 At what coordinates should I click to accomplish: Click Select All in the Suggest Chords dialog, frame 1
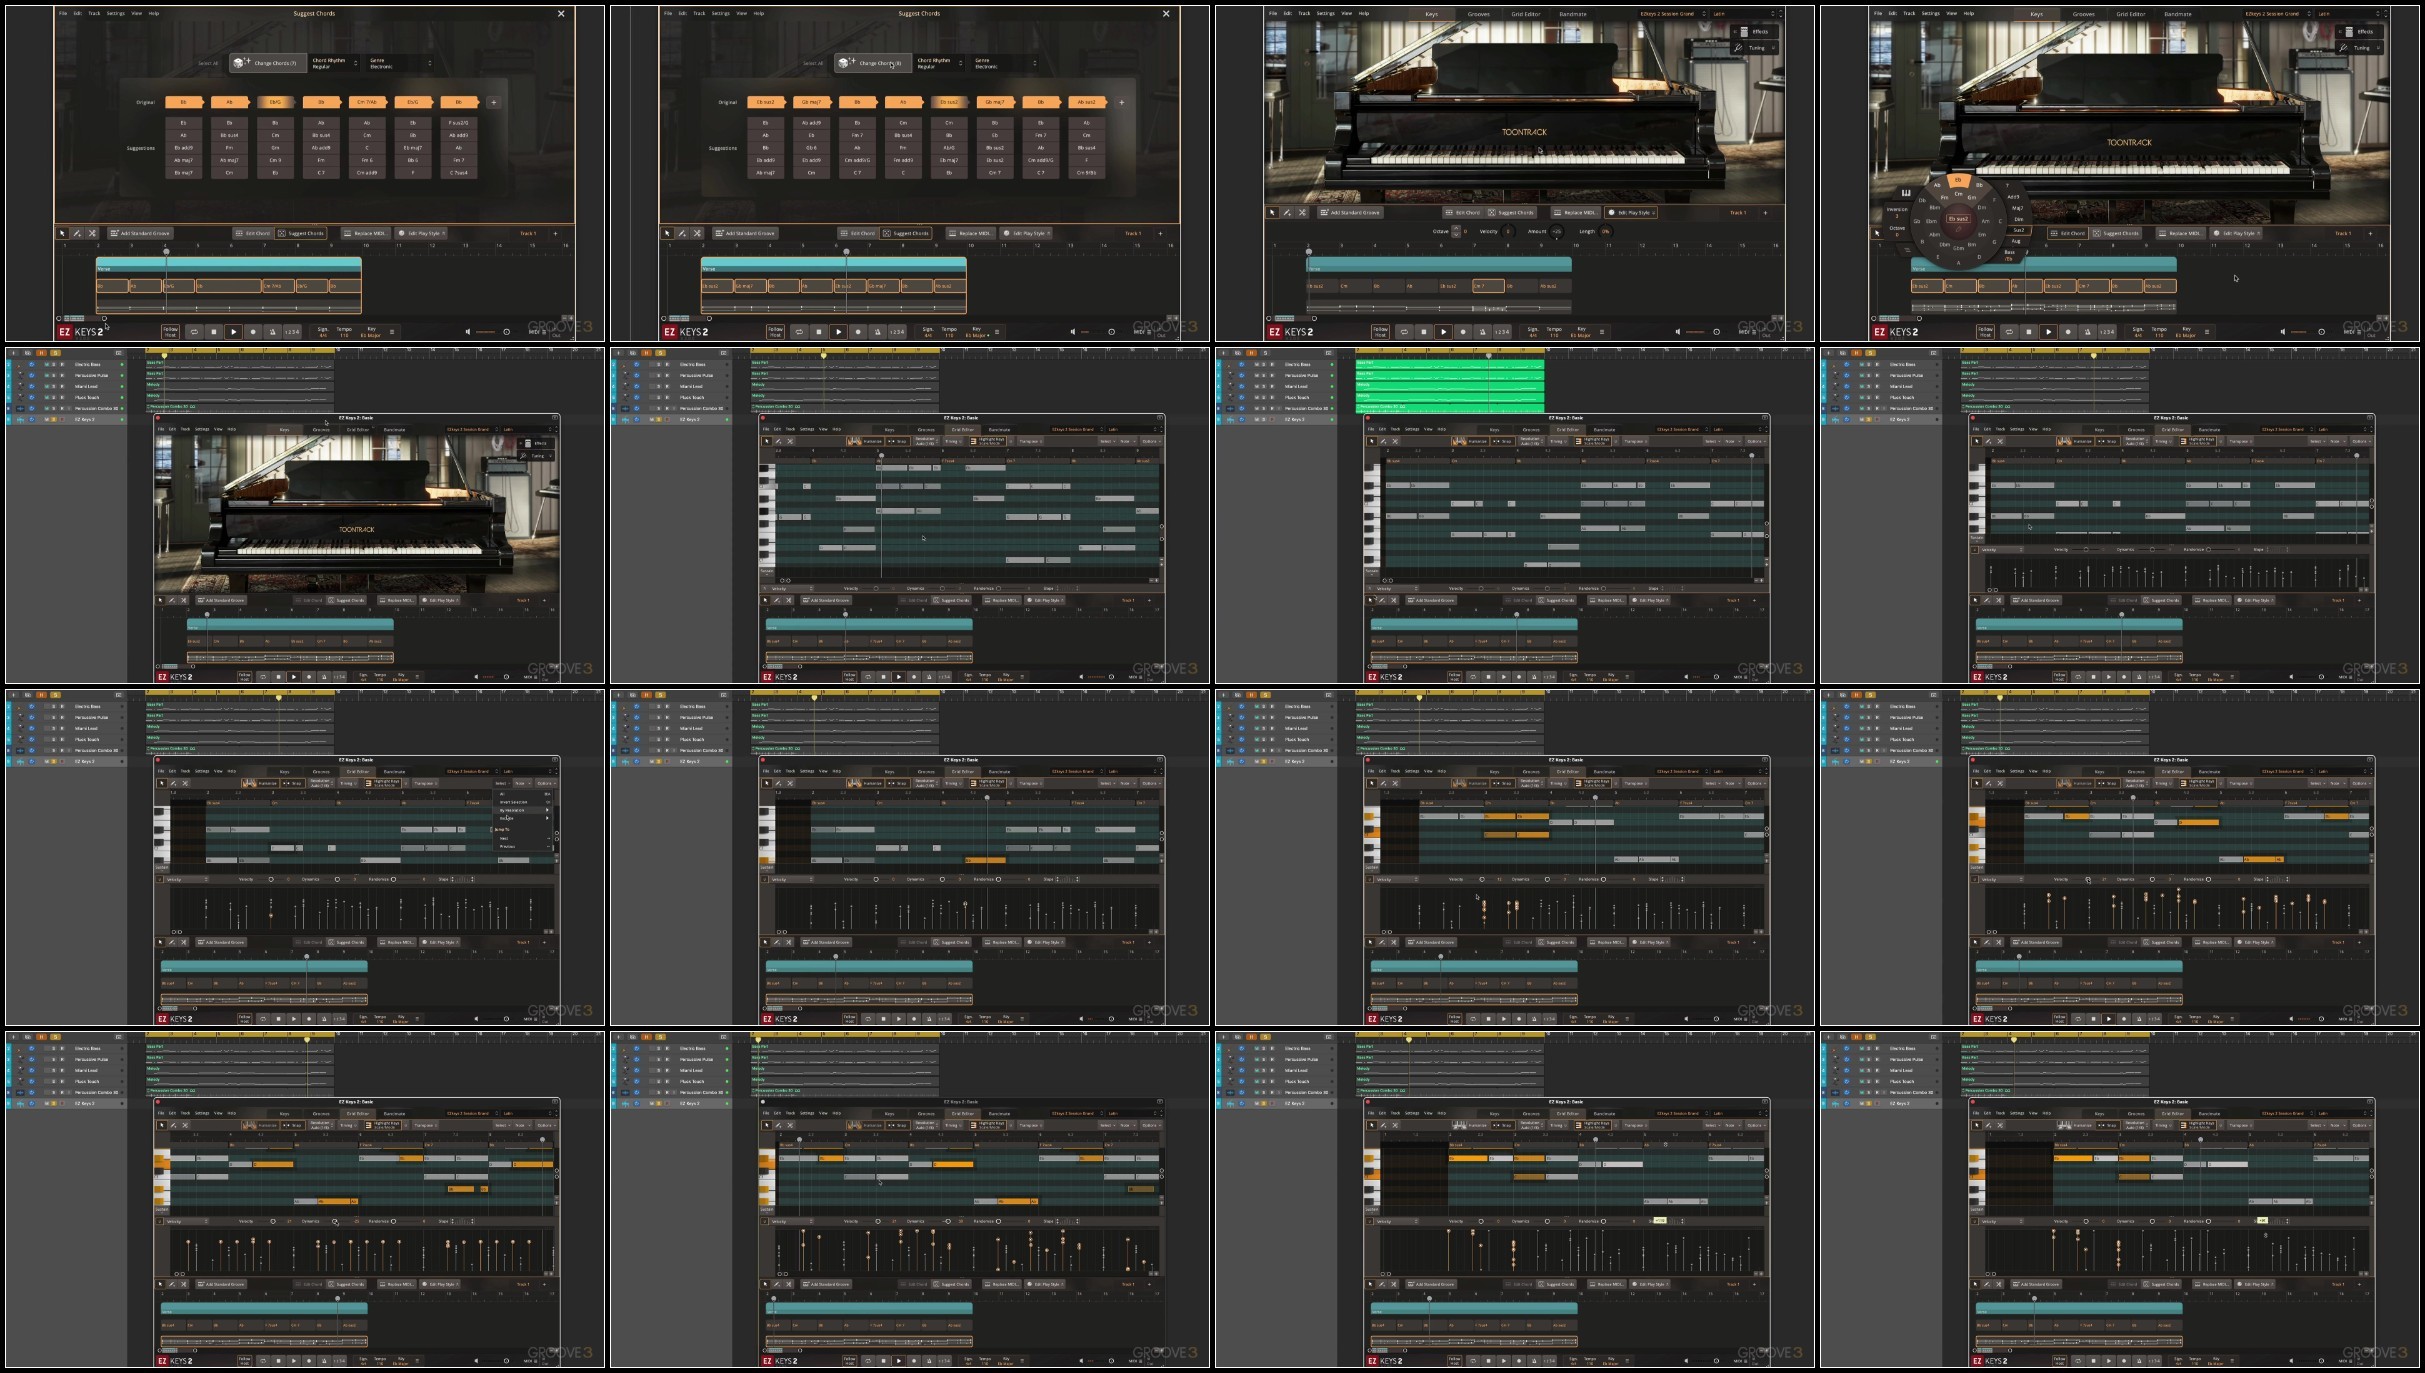[x=208, y=63]
